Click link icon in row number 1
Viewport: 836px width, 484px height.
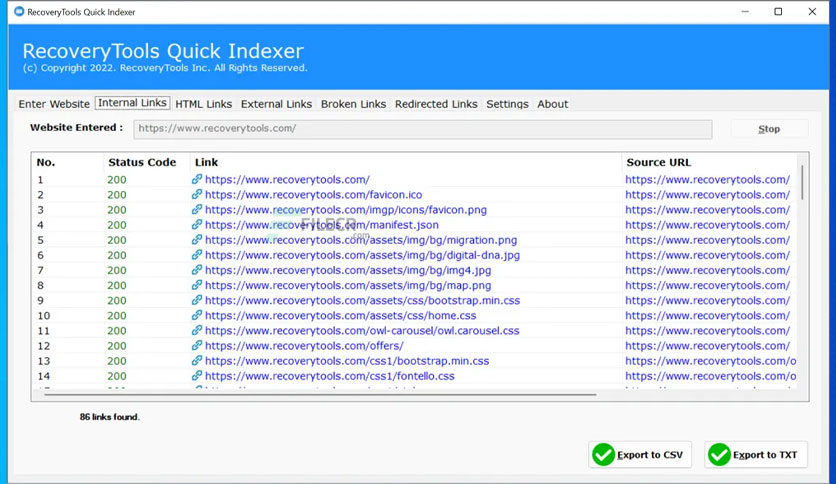point(197,179)
